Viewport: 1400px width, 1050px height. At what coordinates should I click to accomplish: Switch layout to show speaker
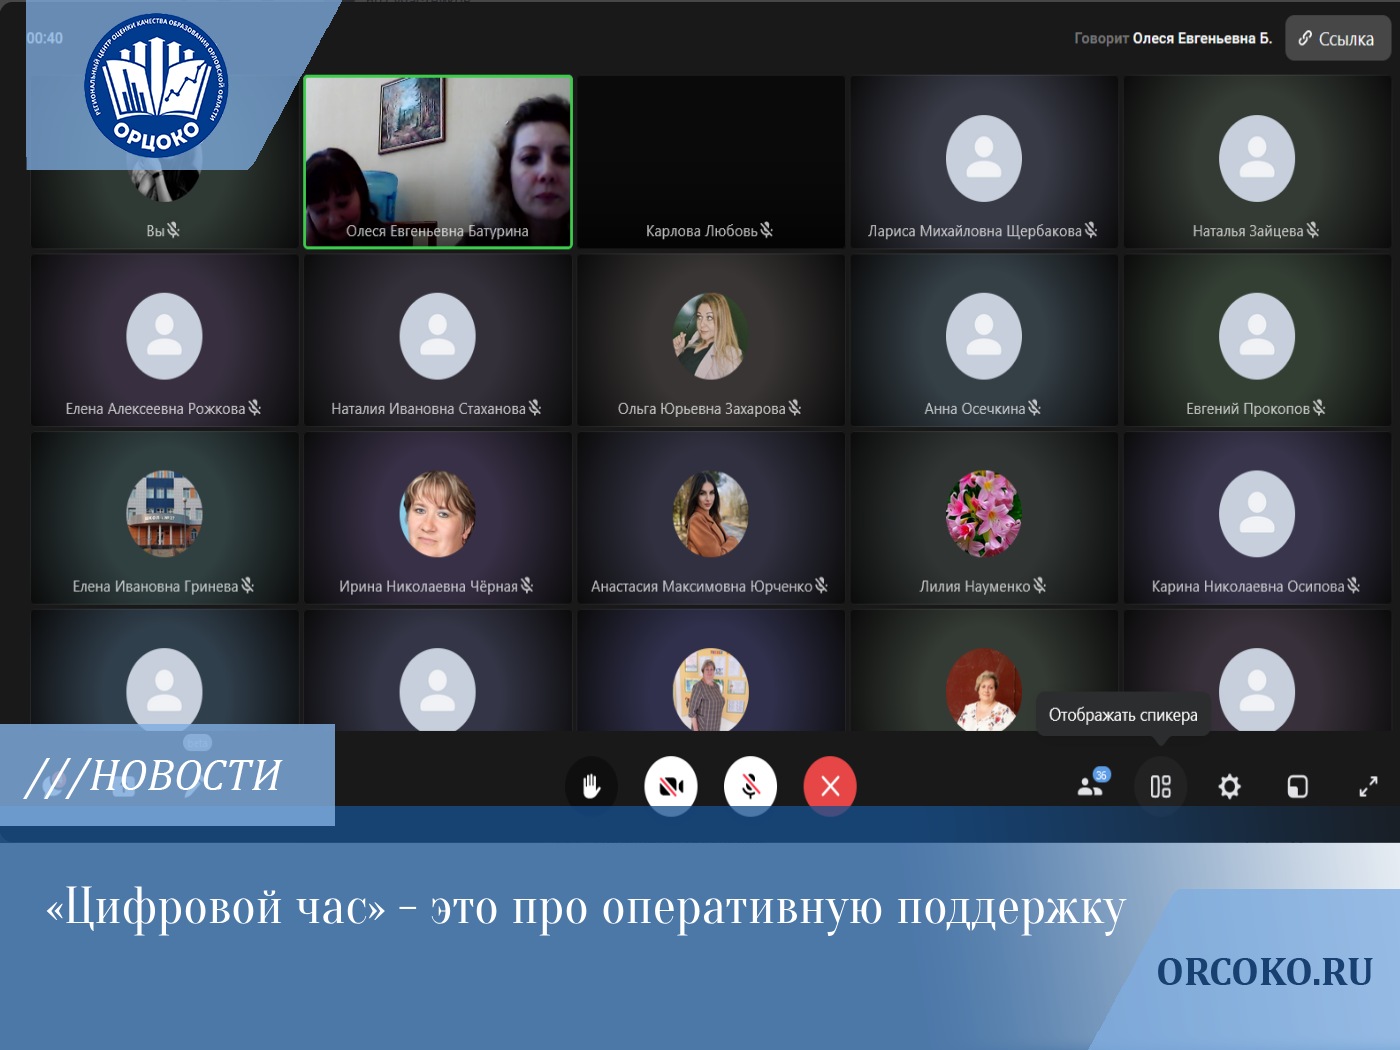coord(1160,786)
